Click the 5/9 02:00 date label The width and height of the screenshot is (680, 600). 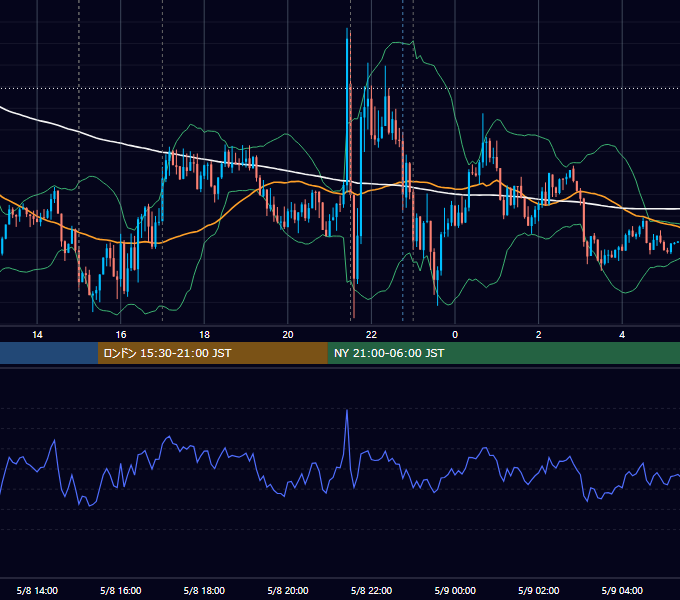tap(539, 590)
